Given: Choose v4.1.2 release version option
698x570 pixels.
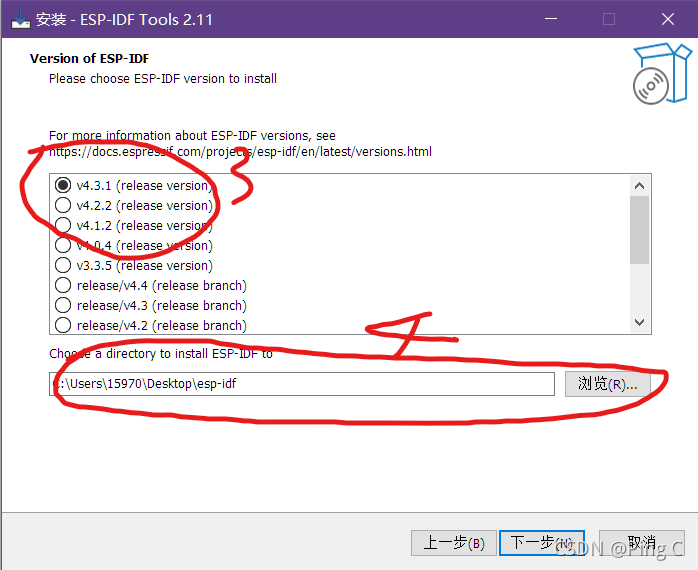Looking at the screenshot, I should coord(63,225).
